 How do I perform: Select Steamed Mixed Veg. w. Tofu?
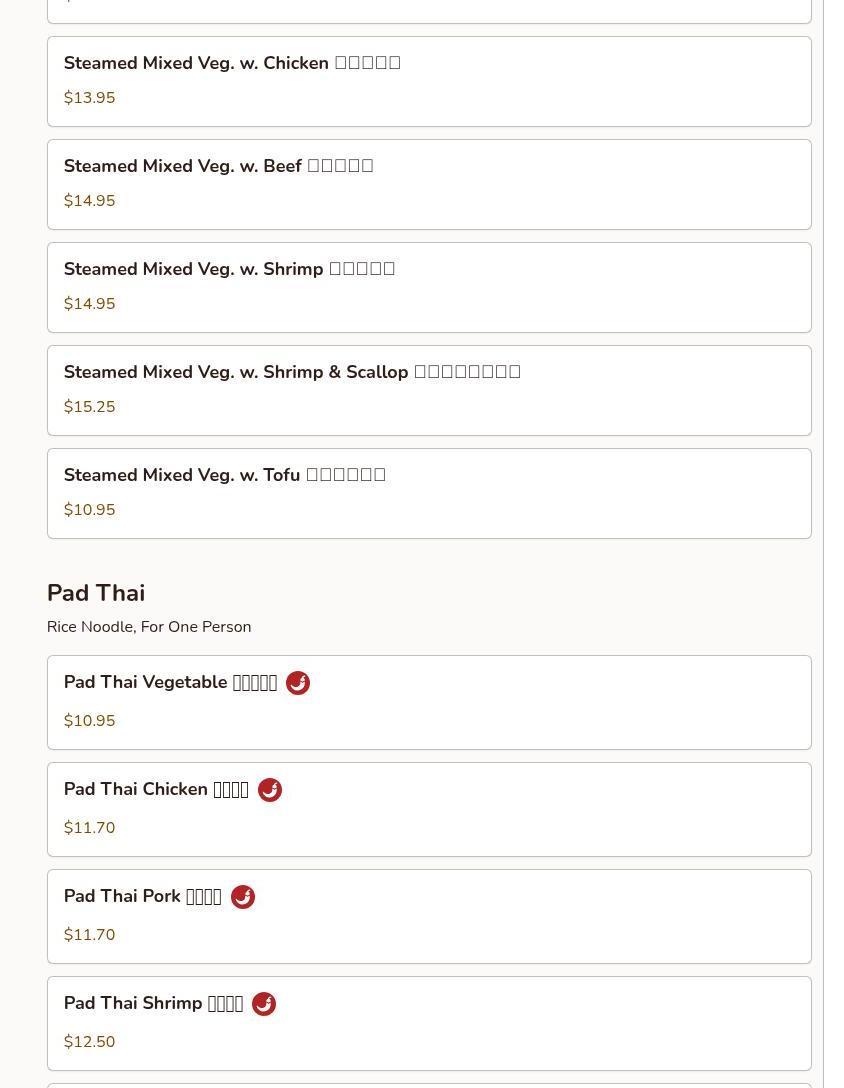click(429, 493)
